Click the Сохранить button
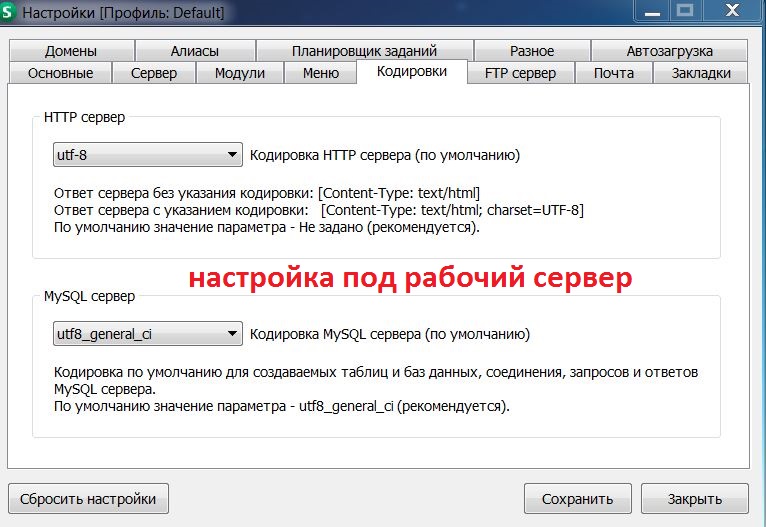The width and height of the screenshot is (766, 527). click(577, 499)
